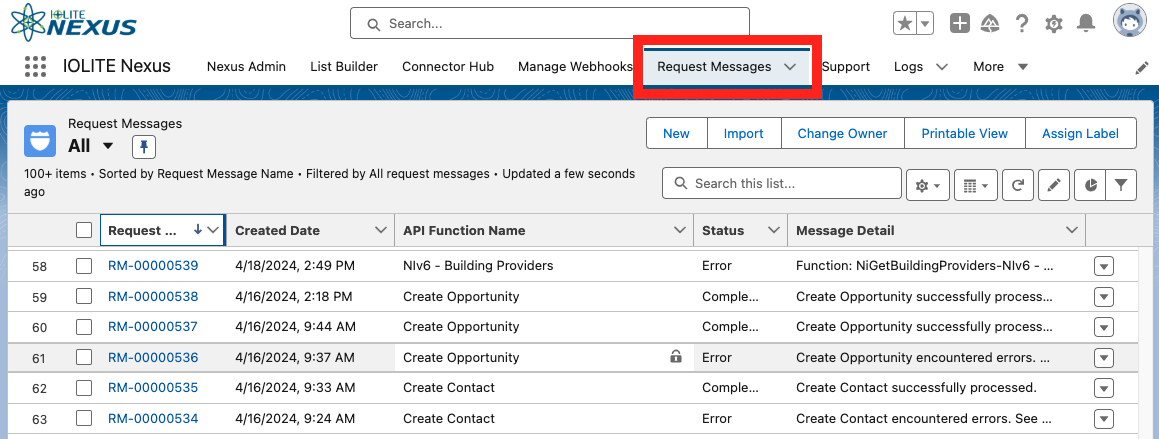Open the App Launcher grid icon
The image size is (1159, 439).
click(x=35, y=67)
